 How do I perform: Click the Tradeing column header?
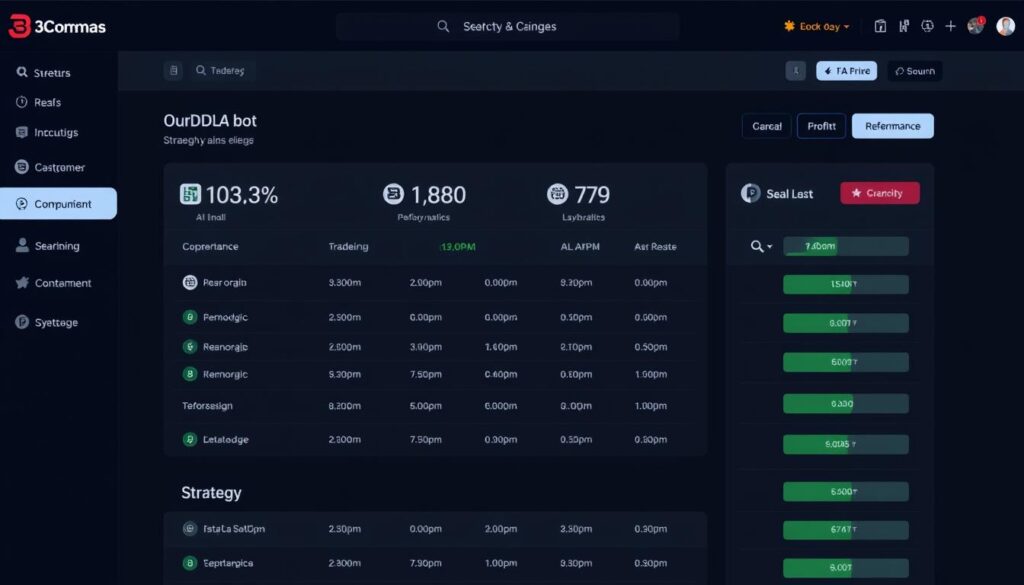click(348, 247)
